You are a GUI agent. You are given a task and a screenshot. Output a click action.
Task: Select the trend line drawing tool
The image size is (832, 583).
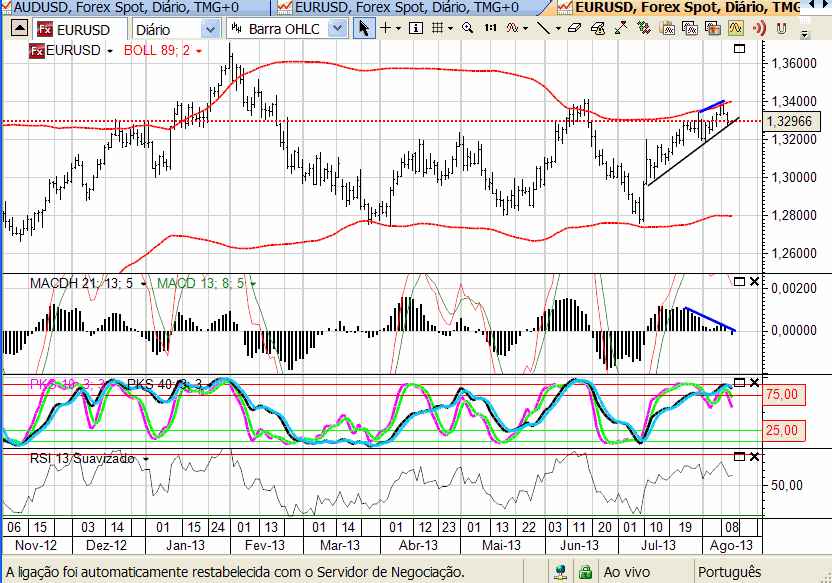coord(543,29)
